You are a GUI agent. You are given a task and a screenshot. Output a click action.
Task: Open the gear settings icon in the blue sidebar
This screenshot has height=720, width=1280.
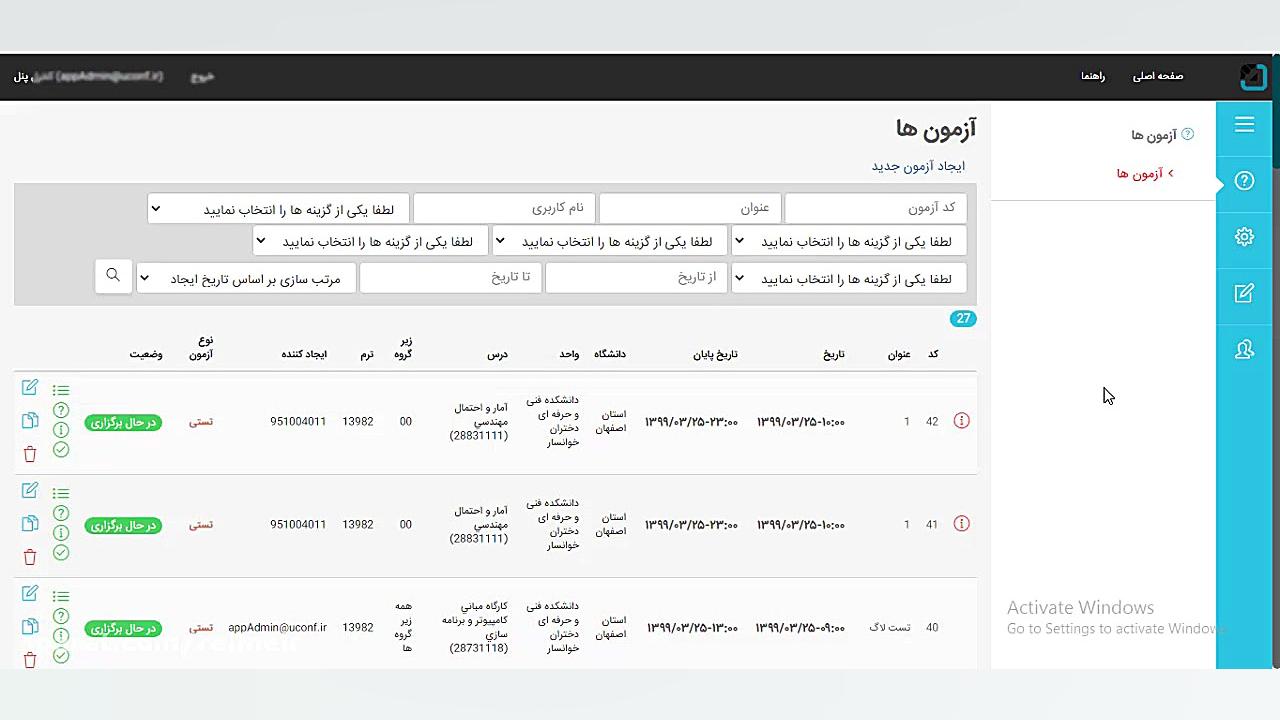(1244, 237)
